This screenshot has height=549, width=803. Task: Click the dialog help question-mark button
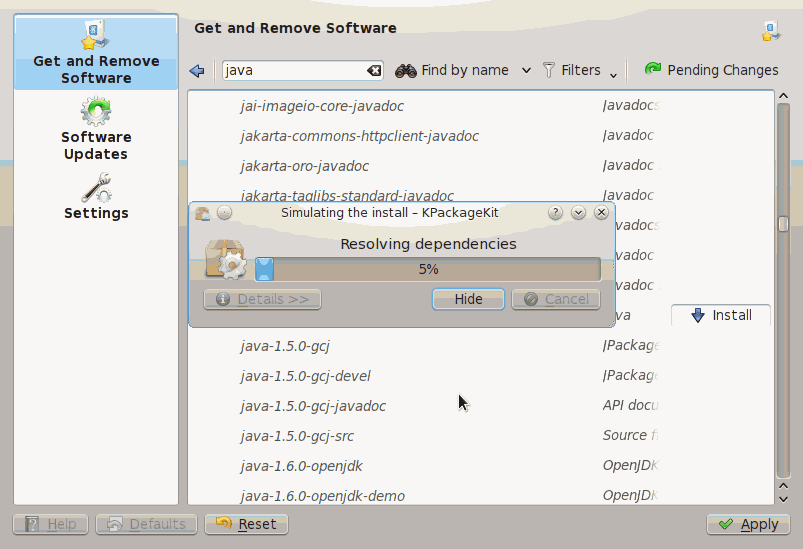(x=555, y=213)
